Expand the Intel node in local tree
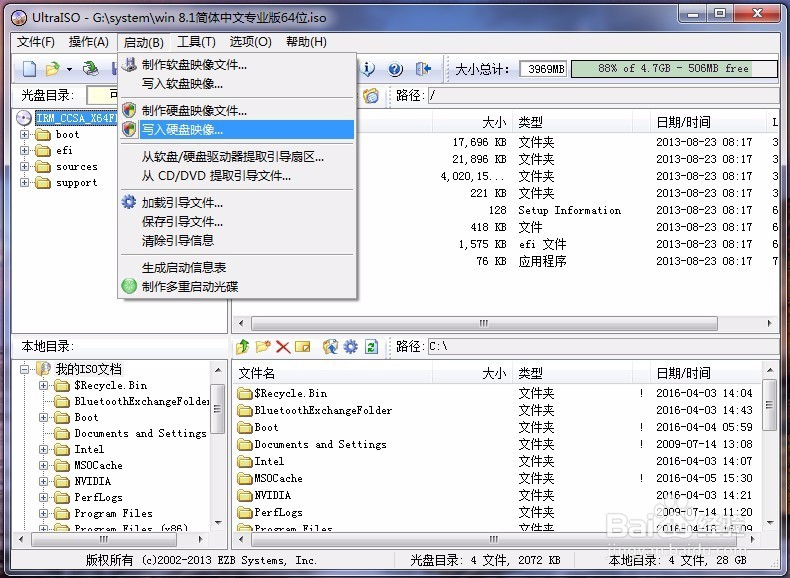790x578 pixels. 44,449
